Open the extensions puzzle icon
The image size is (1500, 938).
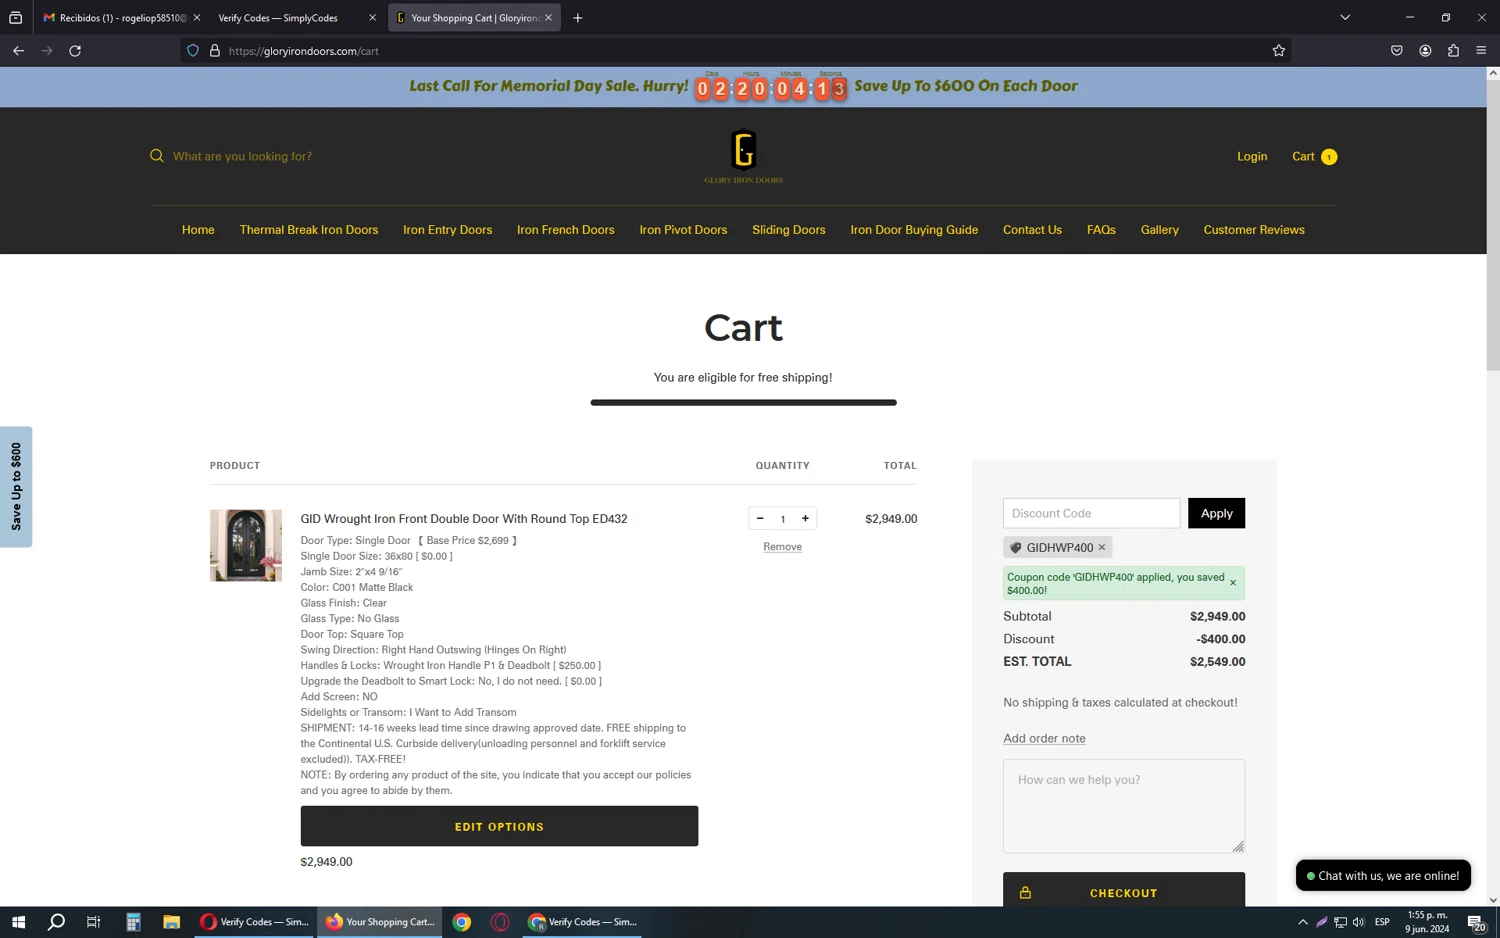[x=1453, y=51]
